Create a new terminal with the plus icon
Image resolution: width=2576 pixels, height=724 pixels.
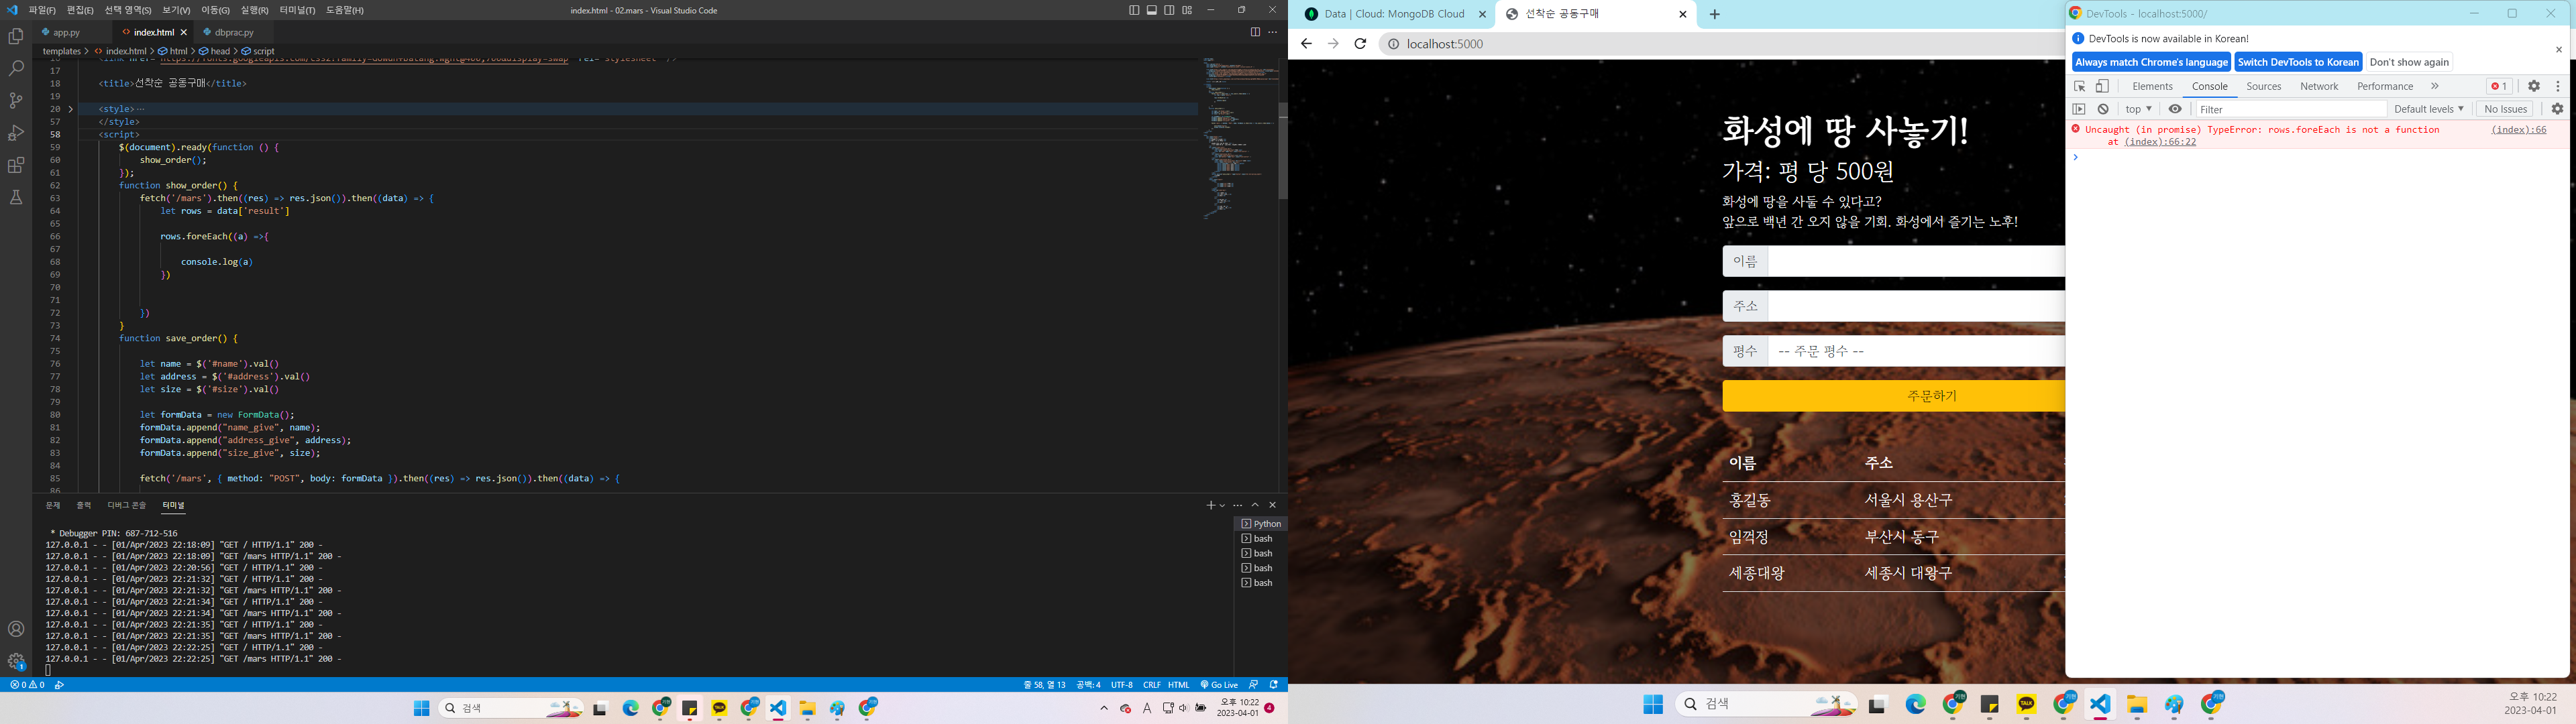pos(1211,505)
